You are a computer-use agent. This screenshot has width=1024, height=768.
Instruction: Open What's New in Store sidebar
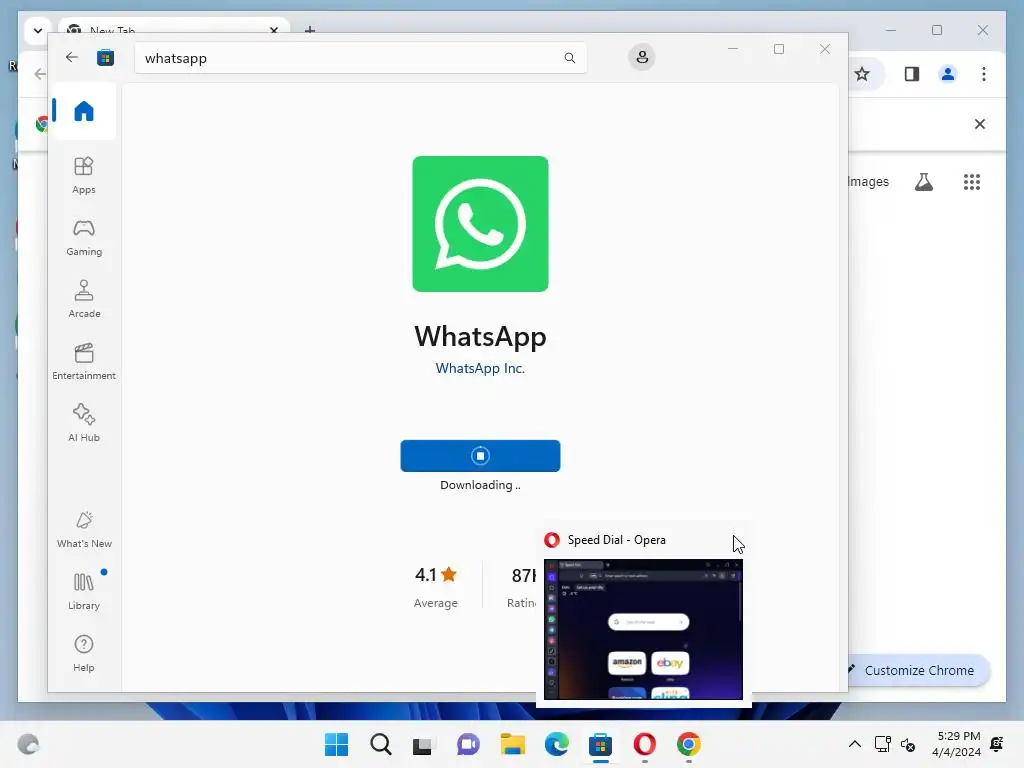pyautogui.click(x=84, y=530)
